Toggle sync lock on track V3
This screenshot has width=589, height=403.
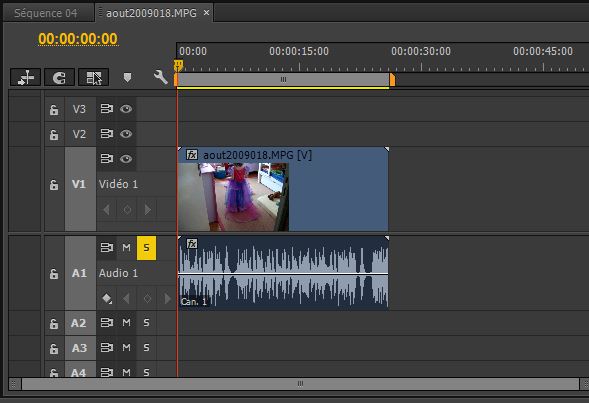(x=107, y=109)
